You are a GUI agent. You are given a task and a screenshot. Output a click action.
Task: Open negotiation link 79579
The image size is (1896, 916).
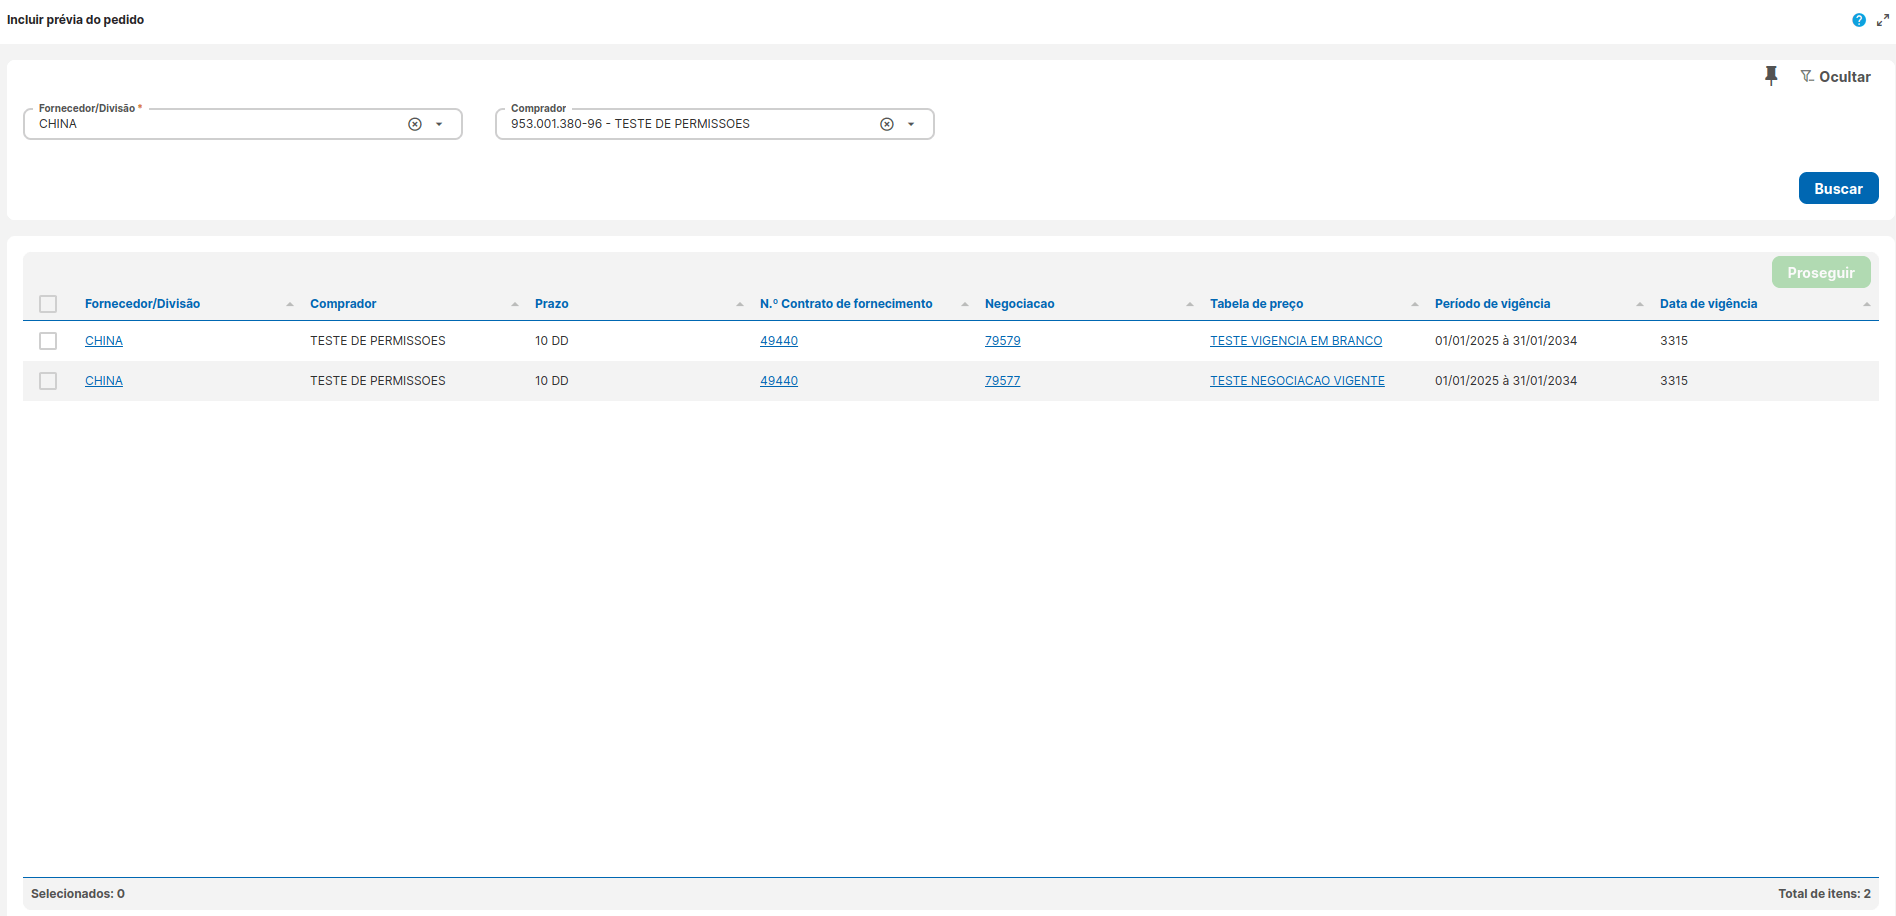point(1003,341)
